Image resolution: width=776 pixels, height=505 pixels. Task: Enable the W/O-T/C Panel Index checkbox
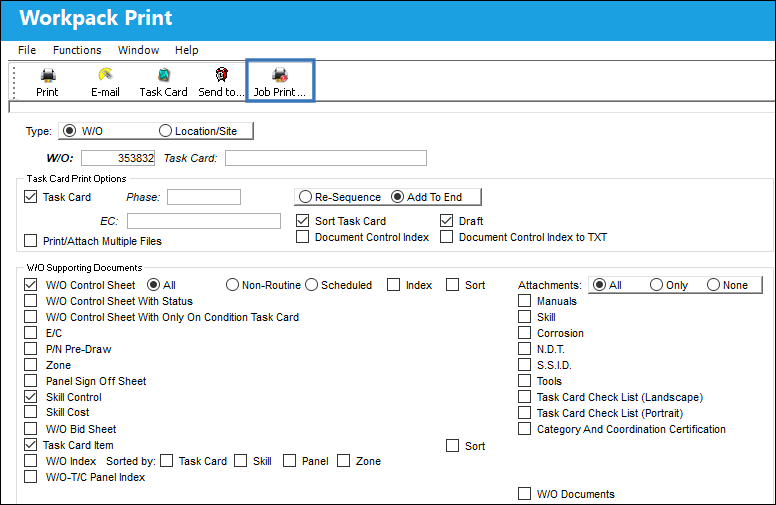[x=31, y=477]
